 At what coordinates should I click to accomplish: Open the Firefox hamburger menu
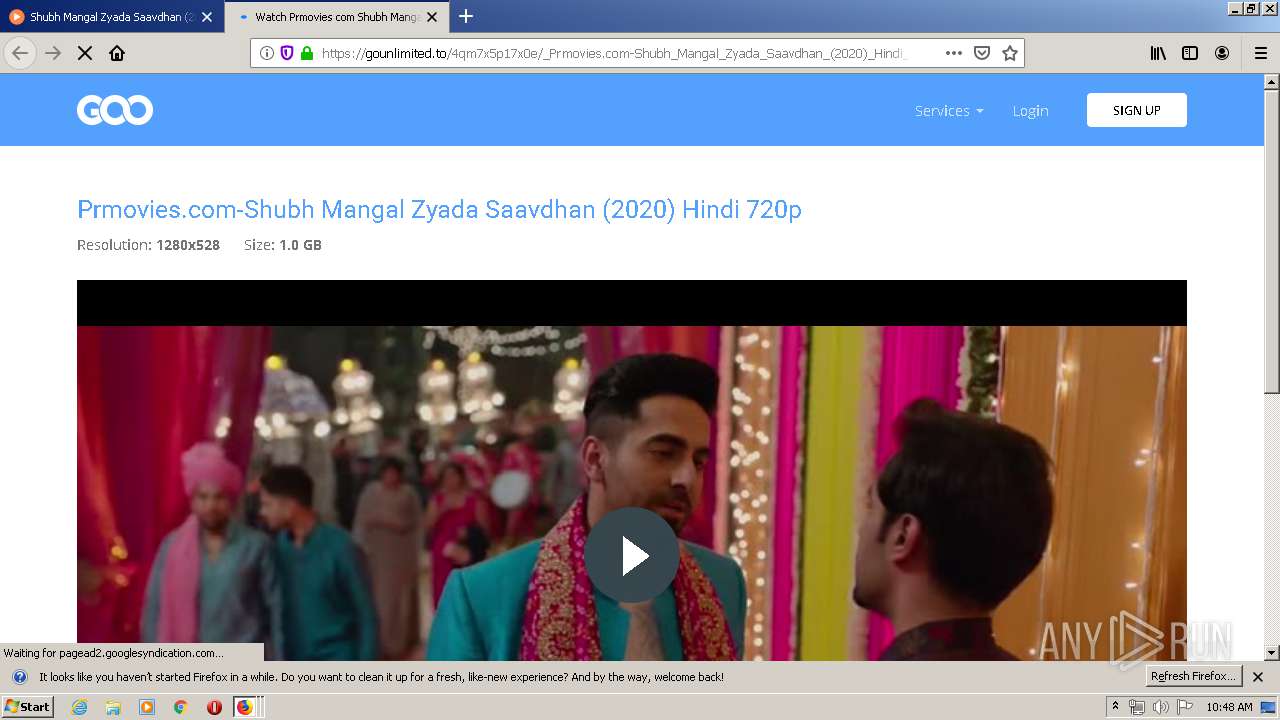[x=1260, y=53]
